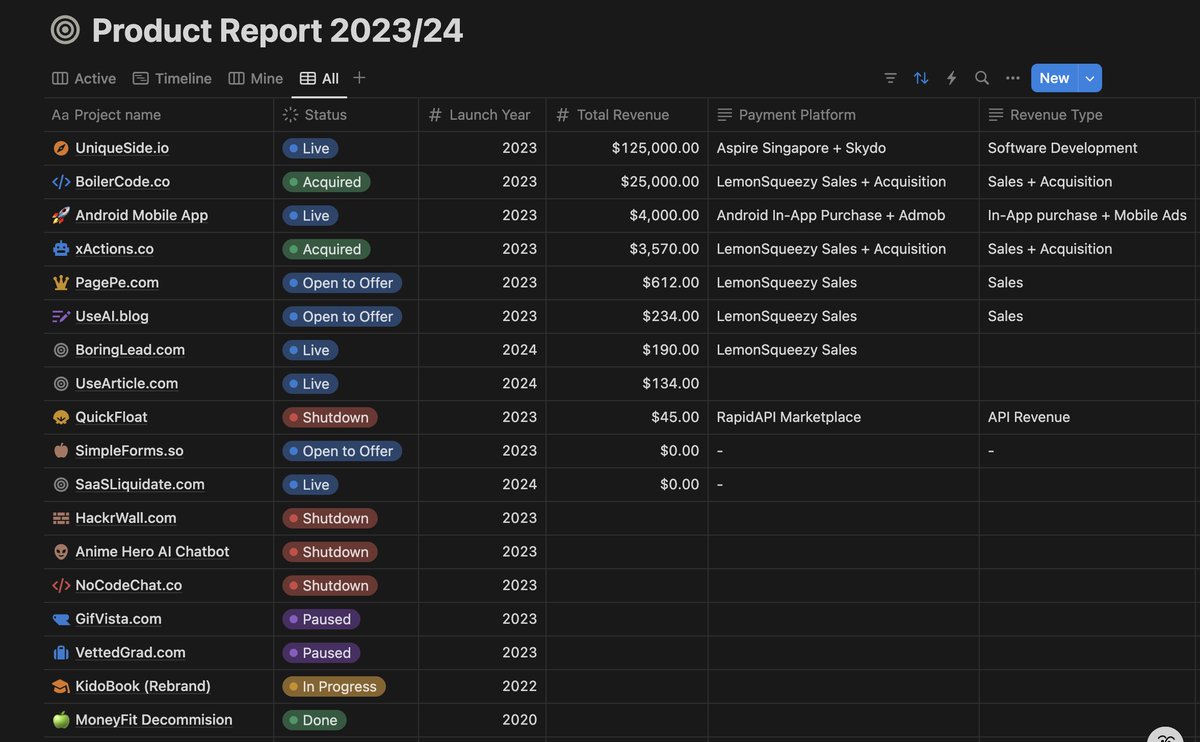Open the UniqueSide.io project page

pyautogui.click(x=122, y=148)
